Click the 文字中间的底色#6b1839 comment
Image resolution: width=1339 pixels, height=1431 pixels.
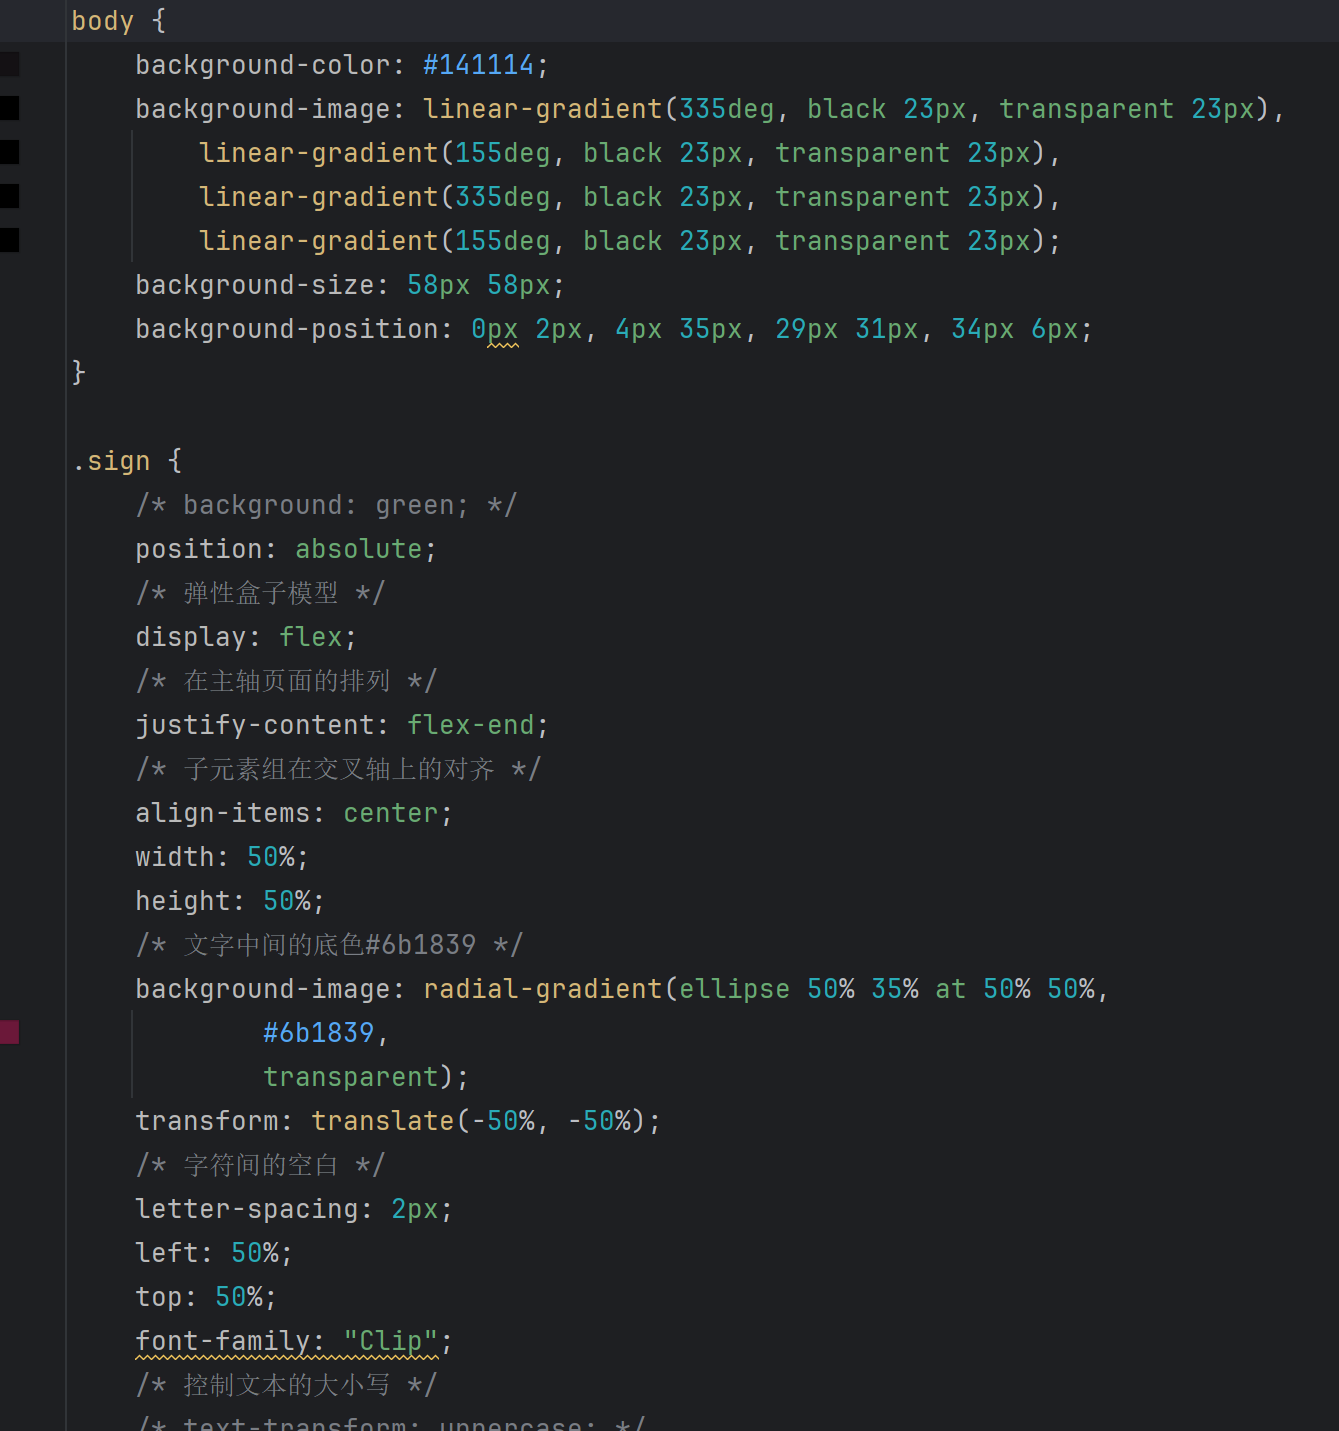click(329, 945)
